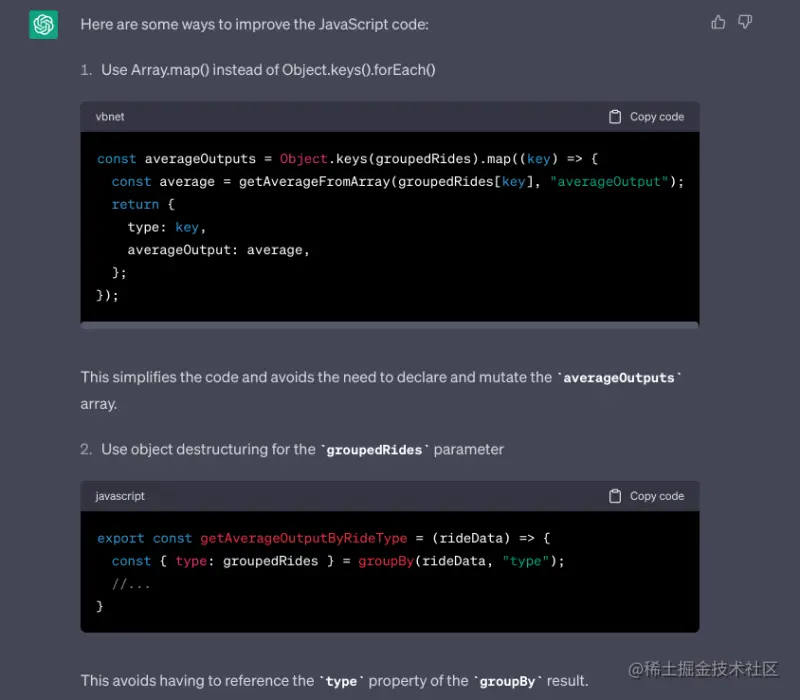Click the thumbs up feedback icon

(x=718, y=22)
